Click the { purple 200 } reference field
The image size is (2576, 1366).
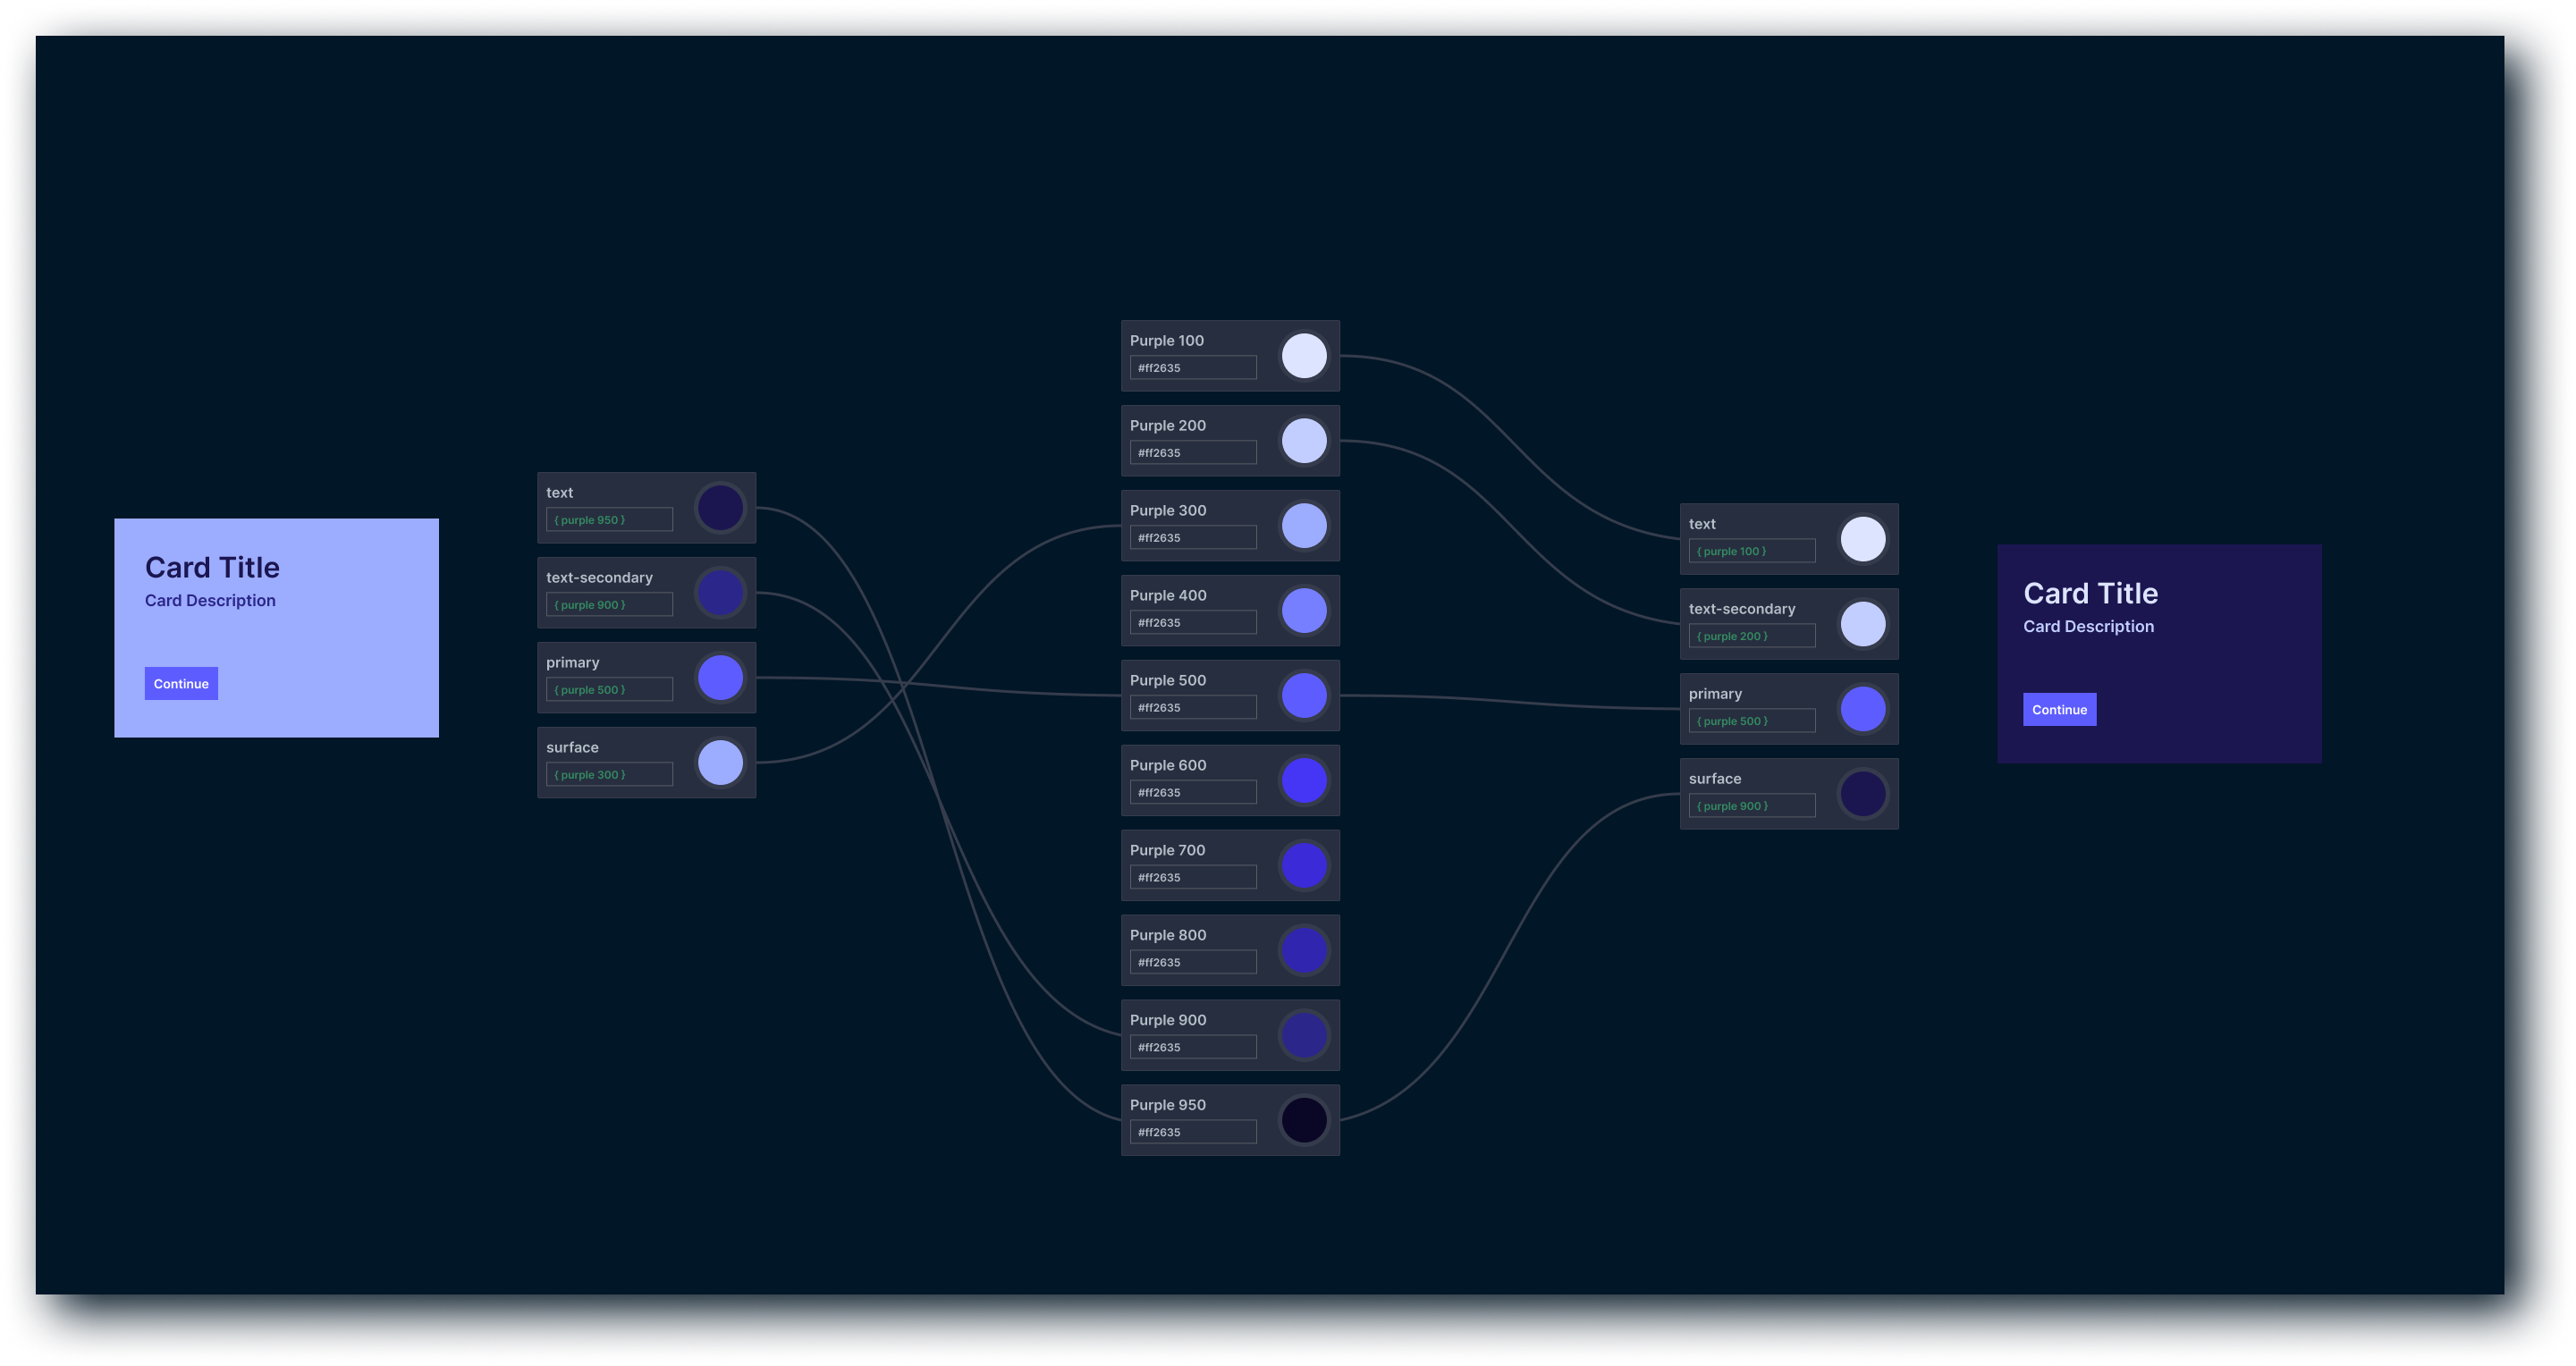(x=1751, y=636)
